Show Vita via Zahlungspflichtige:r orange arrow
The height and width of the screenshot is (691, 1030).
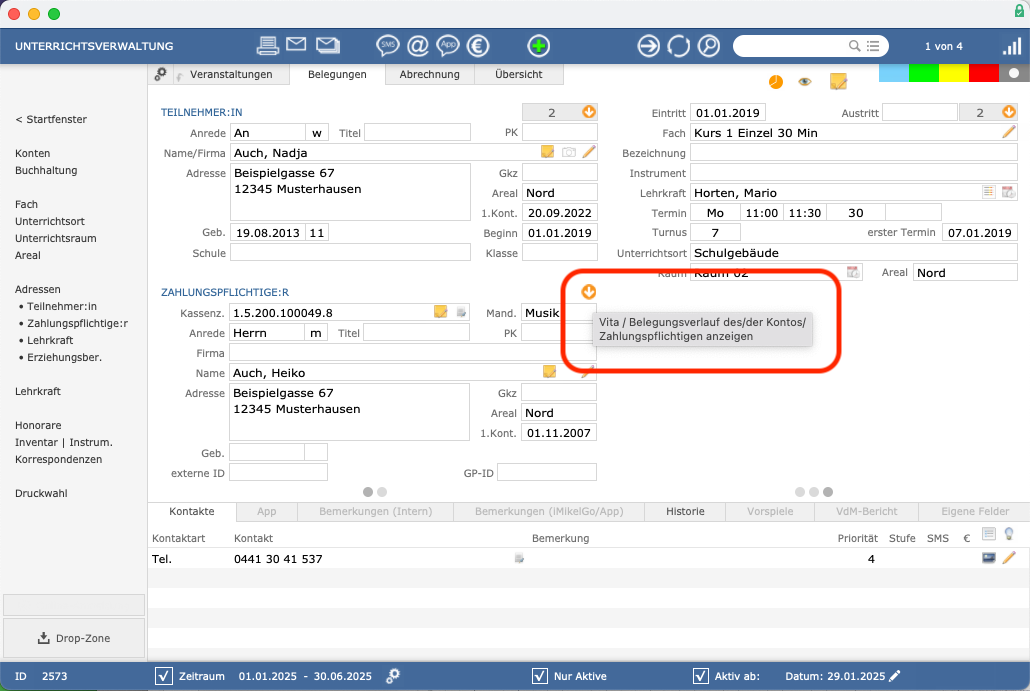tap(589, 292)
